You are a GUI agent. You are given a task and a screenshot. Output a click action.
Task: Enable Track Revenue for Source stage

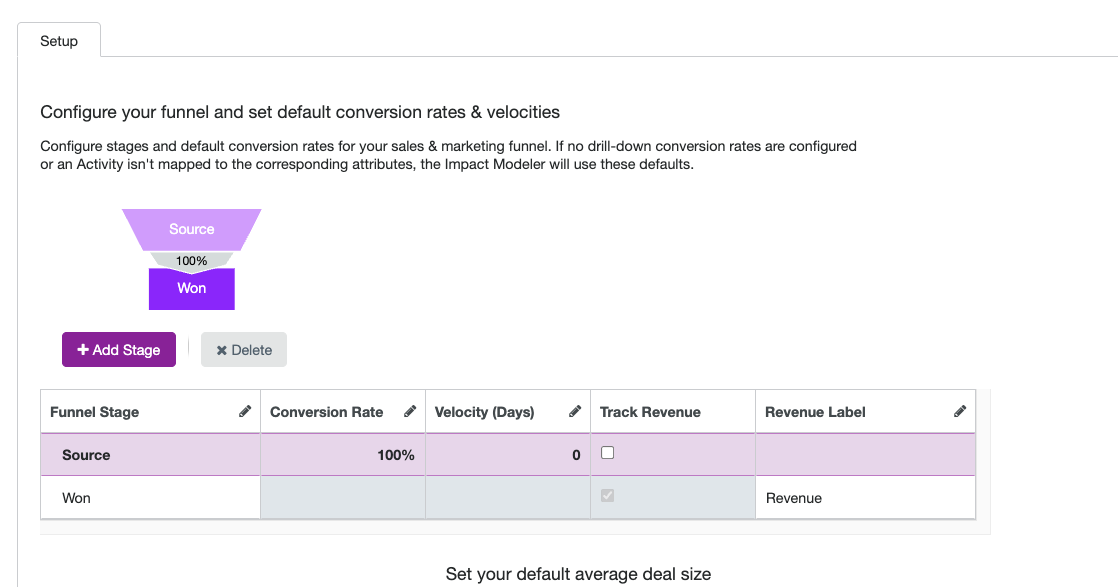point(607,453)
